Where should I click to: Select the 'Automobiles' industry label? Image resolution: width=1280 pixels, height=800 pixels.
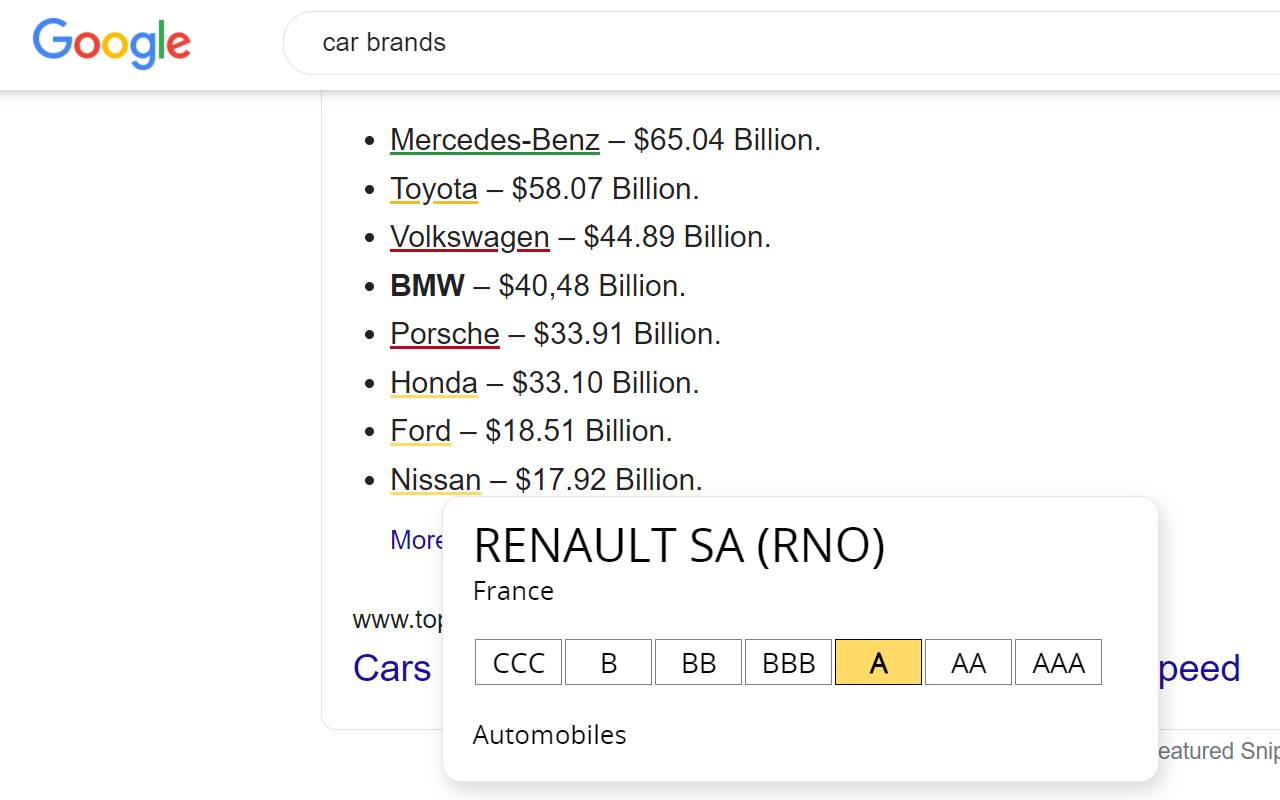click(x=550, y=735)
